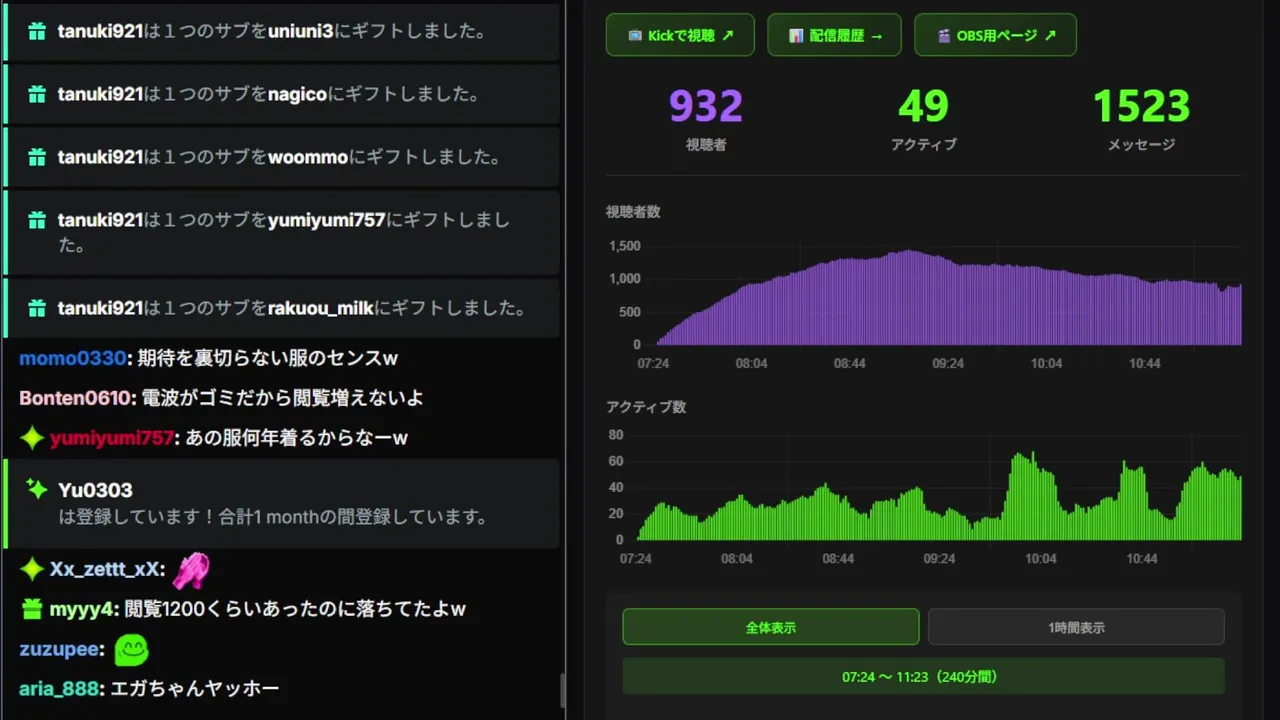Click the 932 viewer count
This screenshot has width=1280, height=720.
[x=706, y=106]
